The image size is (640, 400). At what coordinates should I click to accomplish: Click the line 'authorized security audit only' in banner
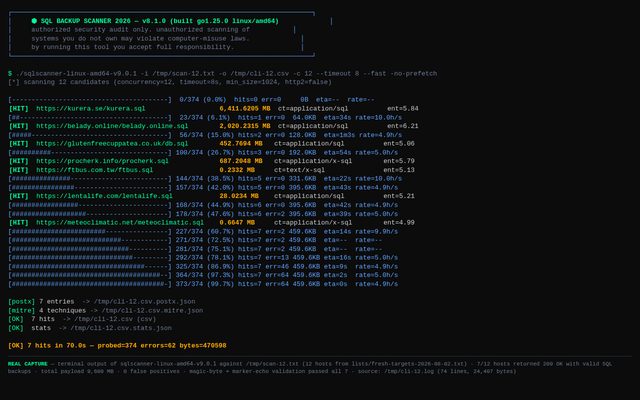pos(140,30)
